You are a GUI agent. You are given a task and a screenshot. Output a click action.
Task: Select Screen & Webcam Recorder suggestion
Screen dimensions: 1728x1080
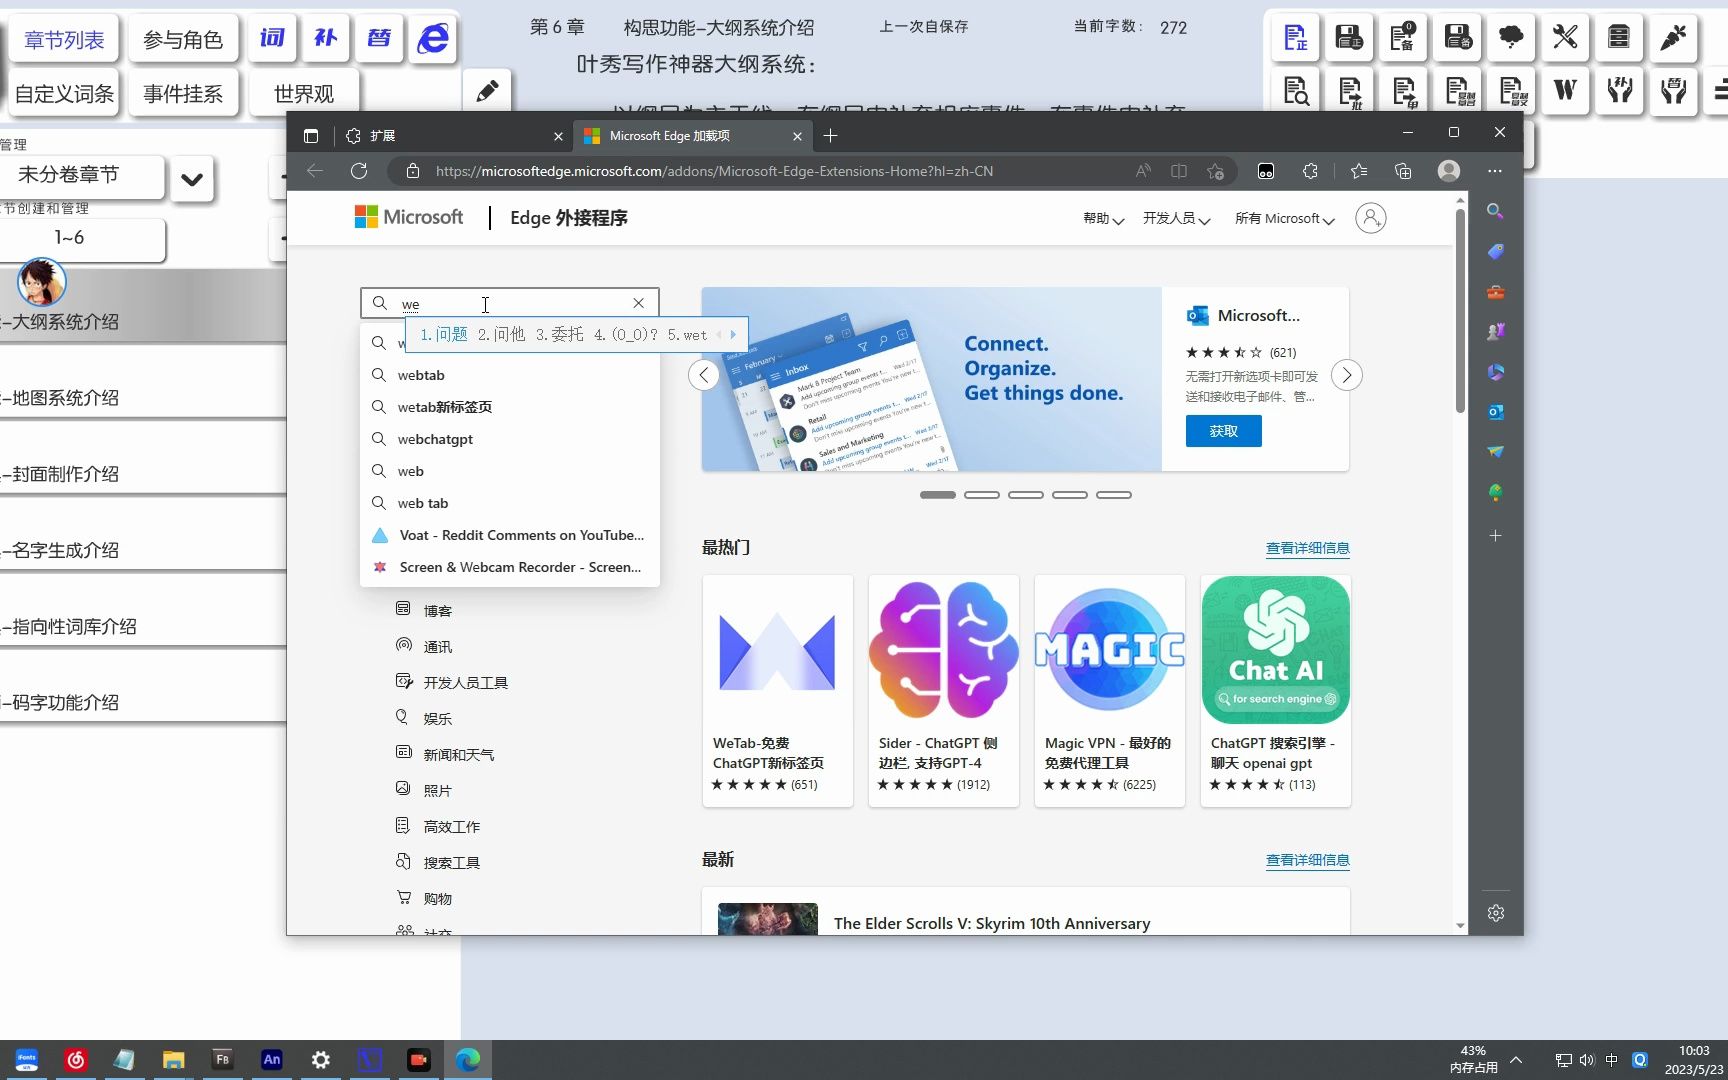(510, 567)
